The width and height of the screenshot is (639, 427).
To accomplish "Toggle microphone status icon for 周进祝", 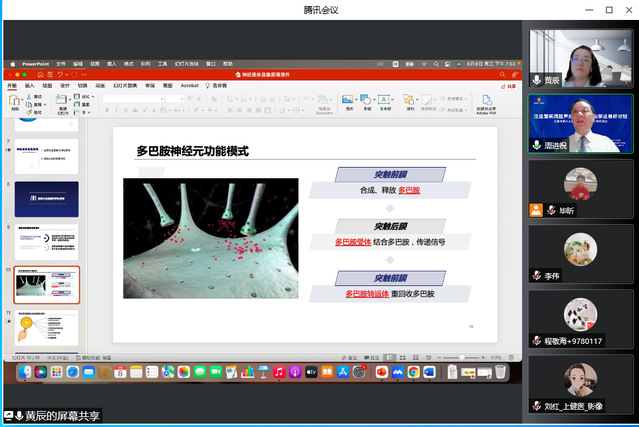I will (536, 145).
